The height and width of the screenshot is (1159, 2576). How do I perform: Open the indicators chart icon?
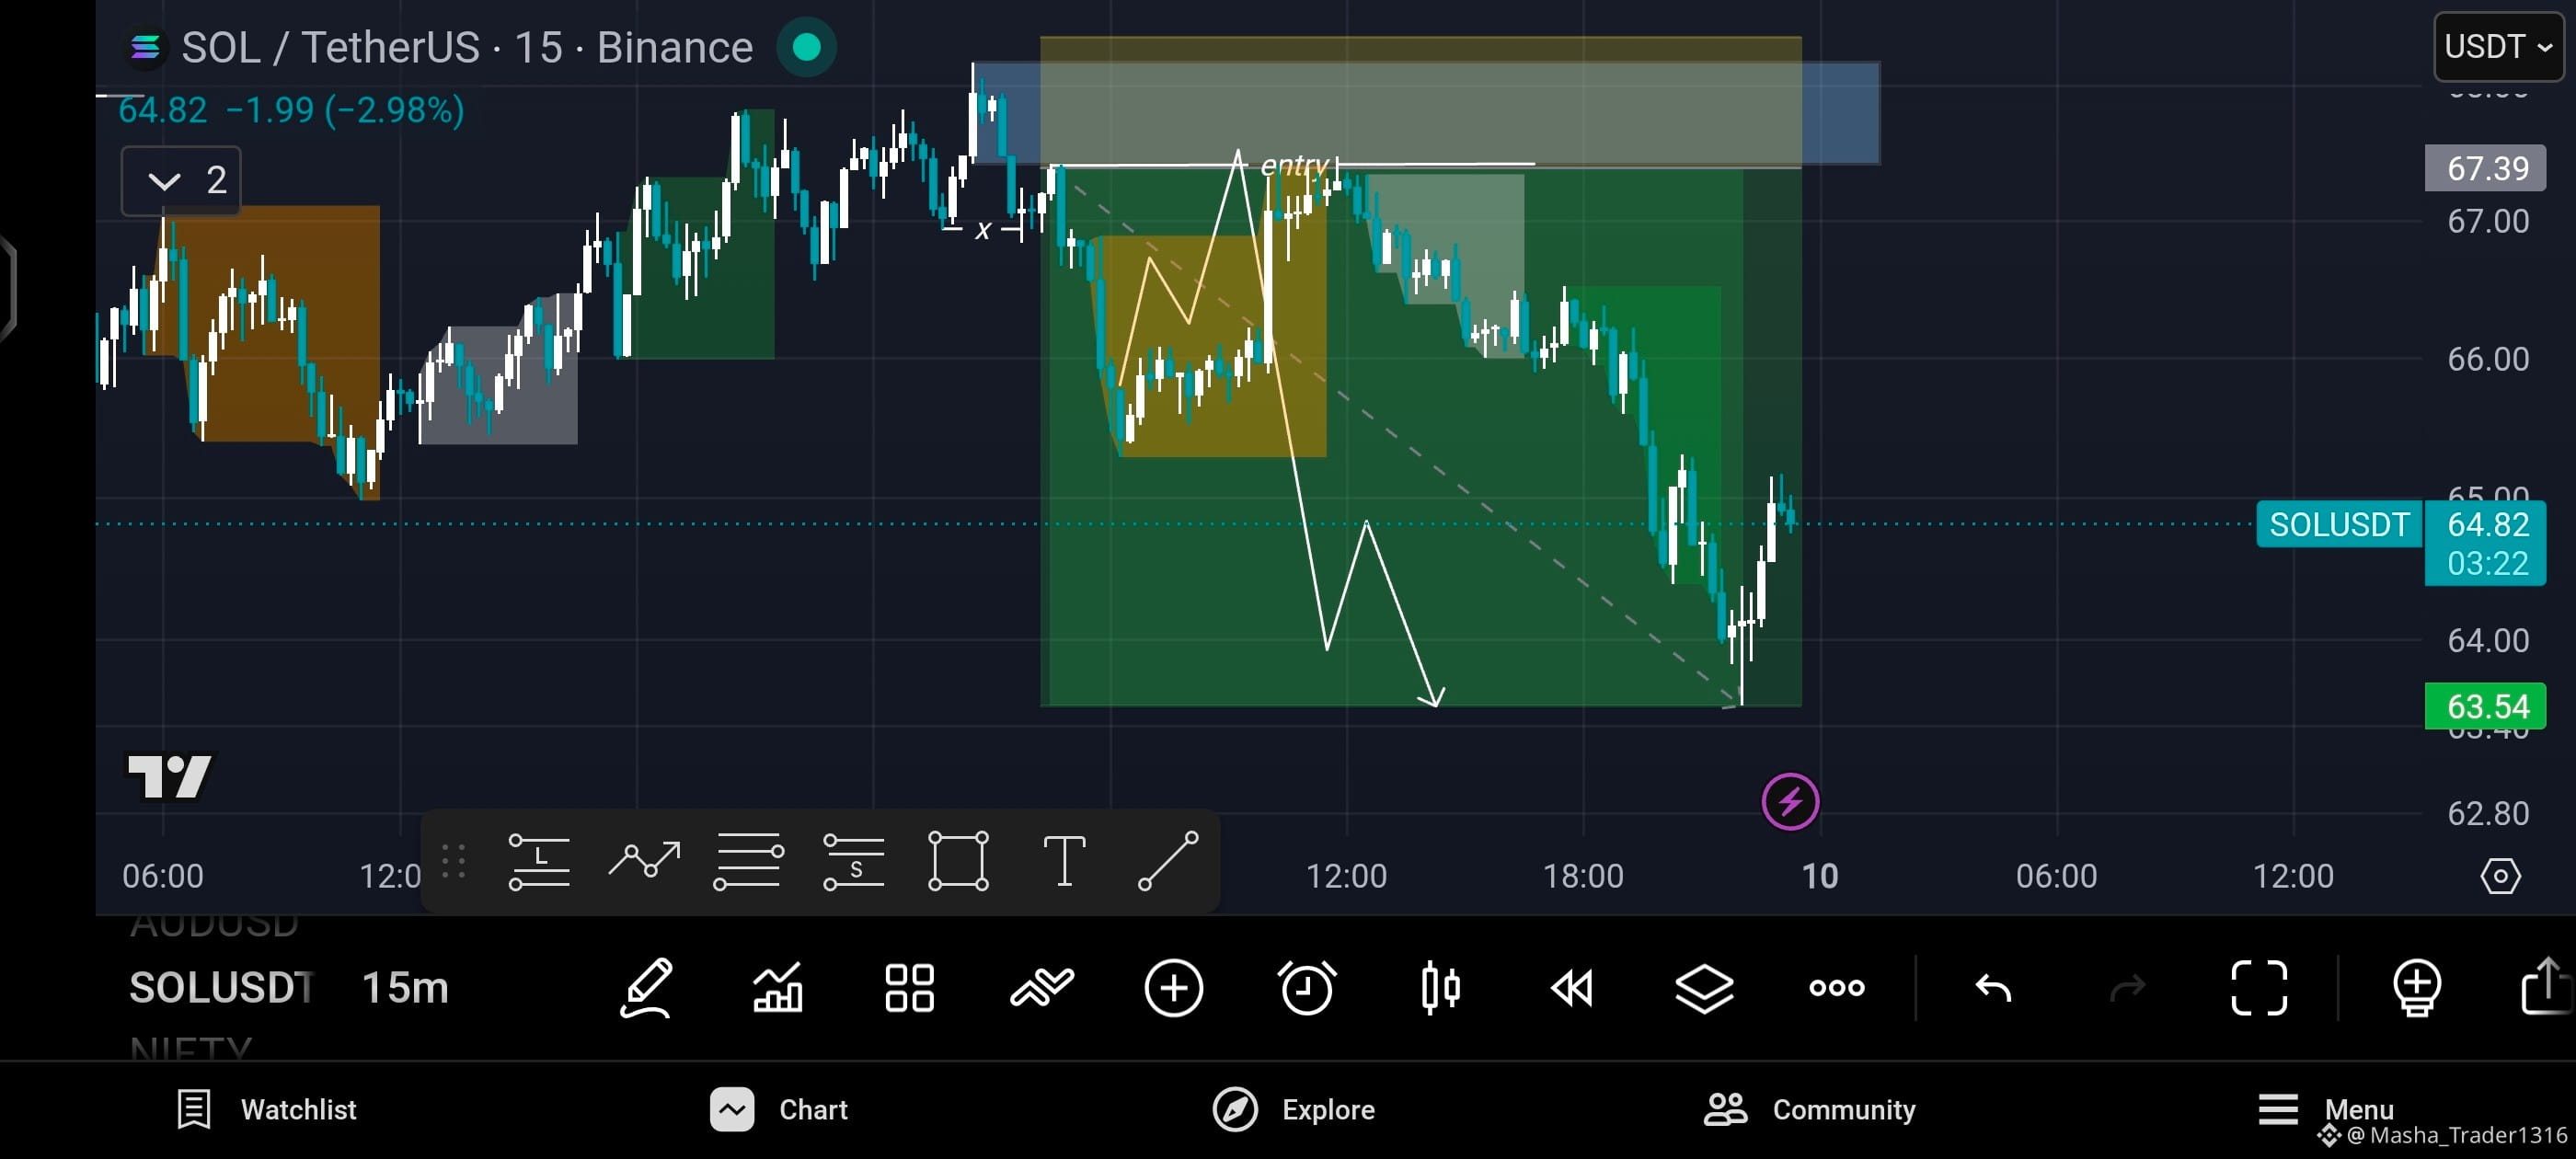click(777, 988)
